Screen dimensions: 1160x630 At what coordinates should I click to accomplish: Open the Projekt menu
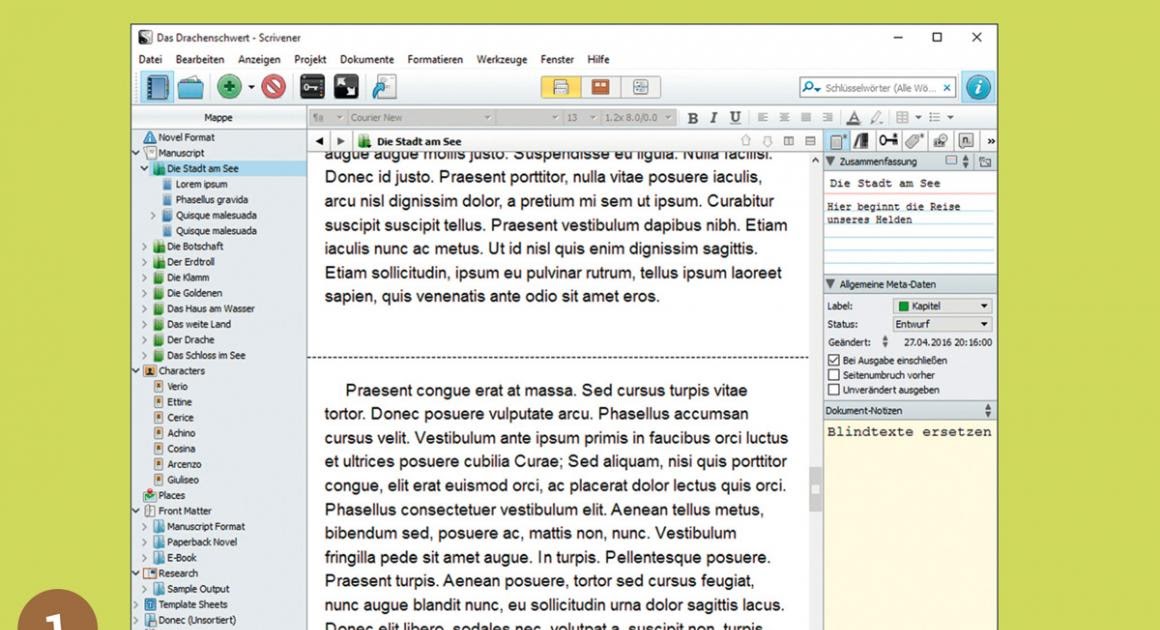(310, 59)
